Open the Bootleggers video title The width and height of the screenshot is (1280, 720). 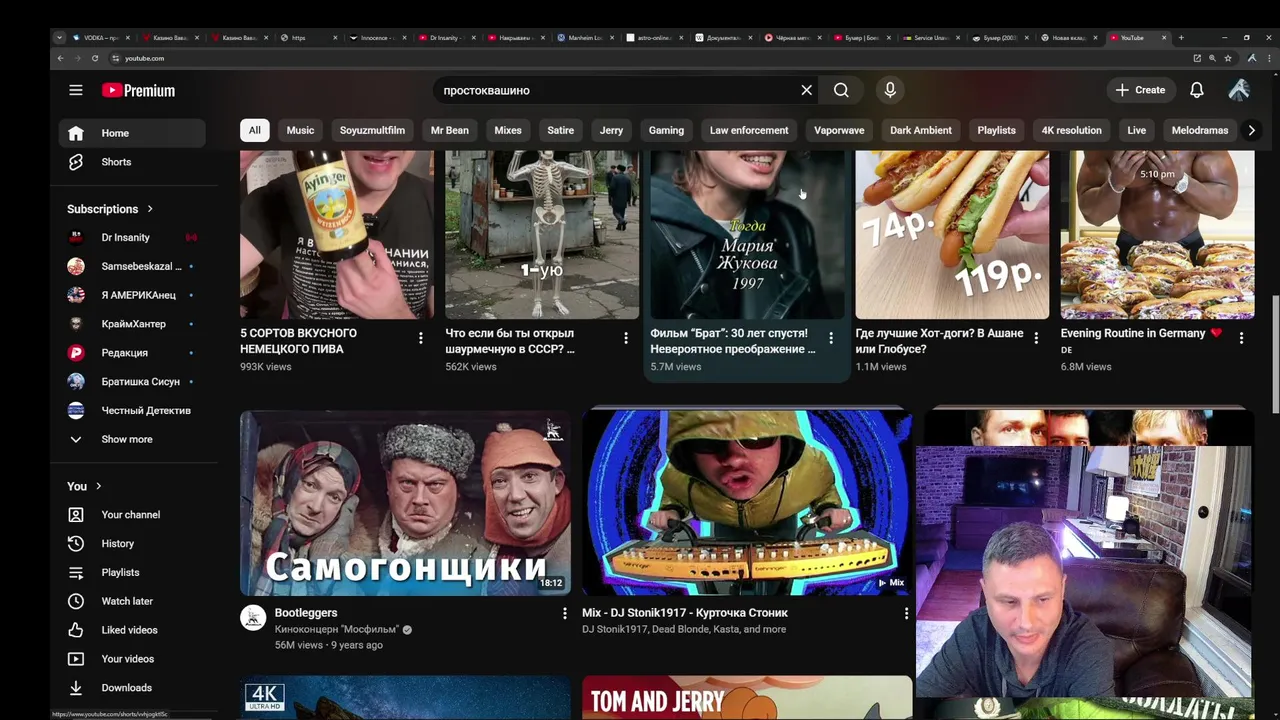(306, 613)
